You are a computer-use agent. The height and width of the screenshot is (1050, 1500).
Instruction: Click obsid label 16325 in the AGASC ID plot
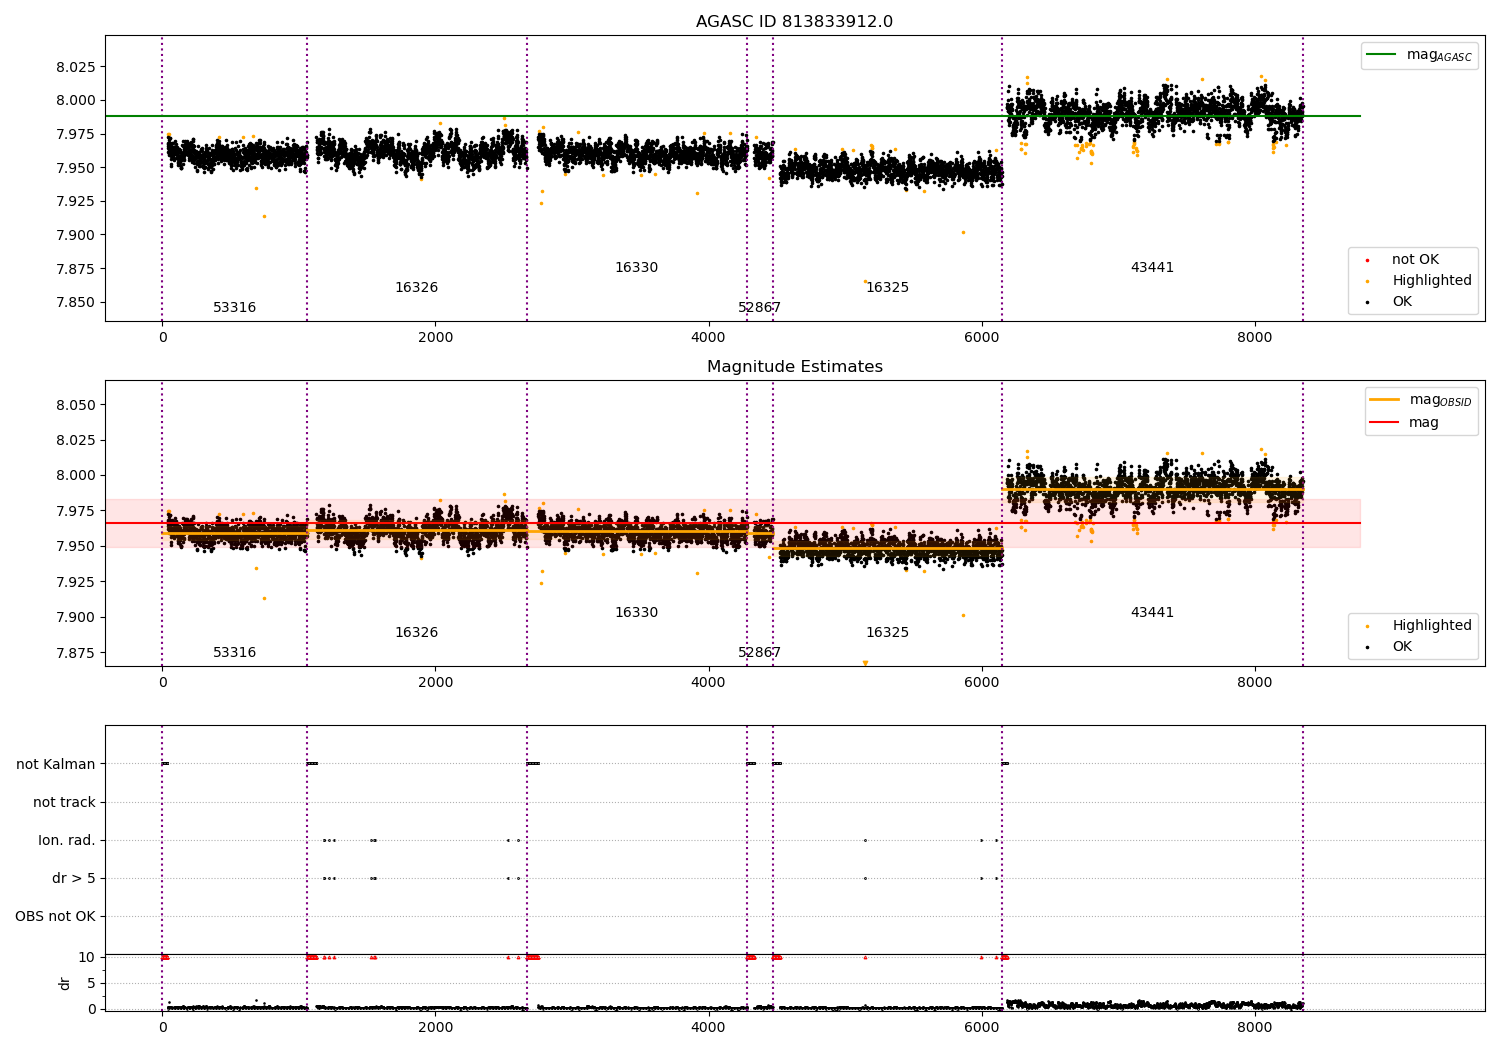(x=887, y=288)
